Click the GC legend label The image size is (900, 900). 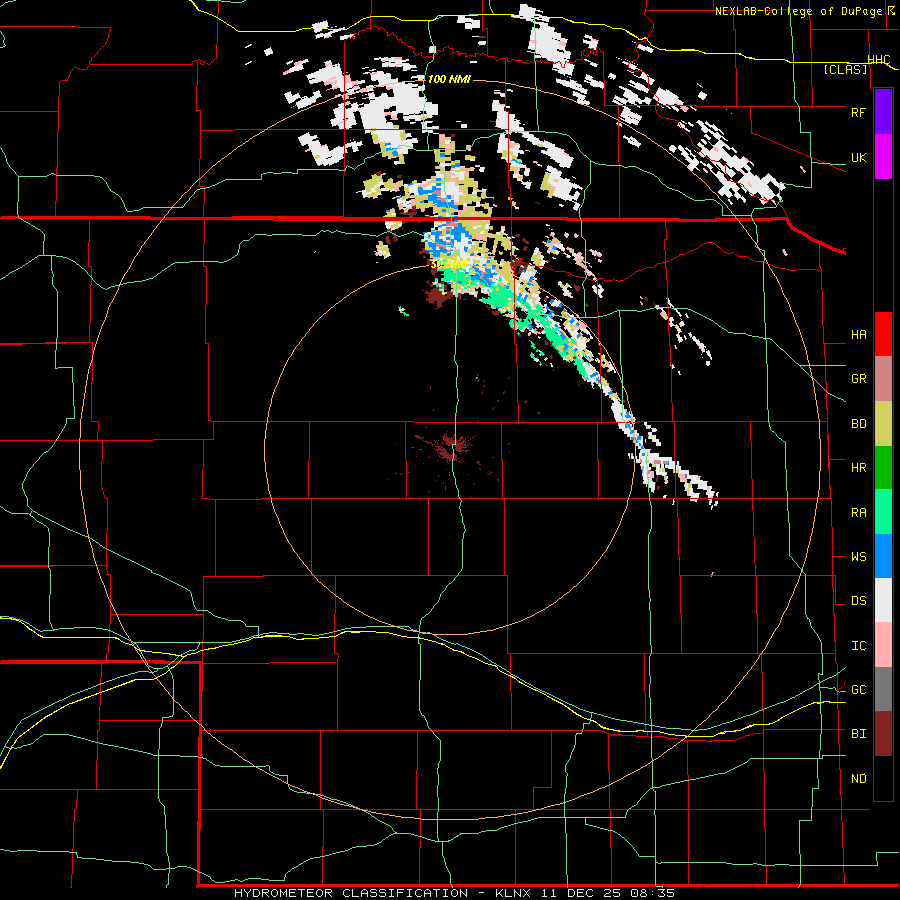[x=858, y=689]
